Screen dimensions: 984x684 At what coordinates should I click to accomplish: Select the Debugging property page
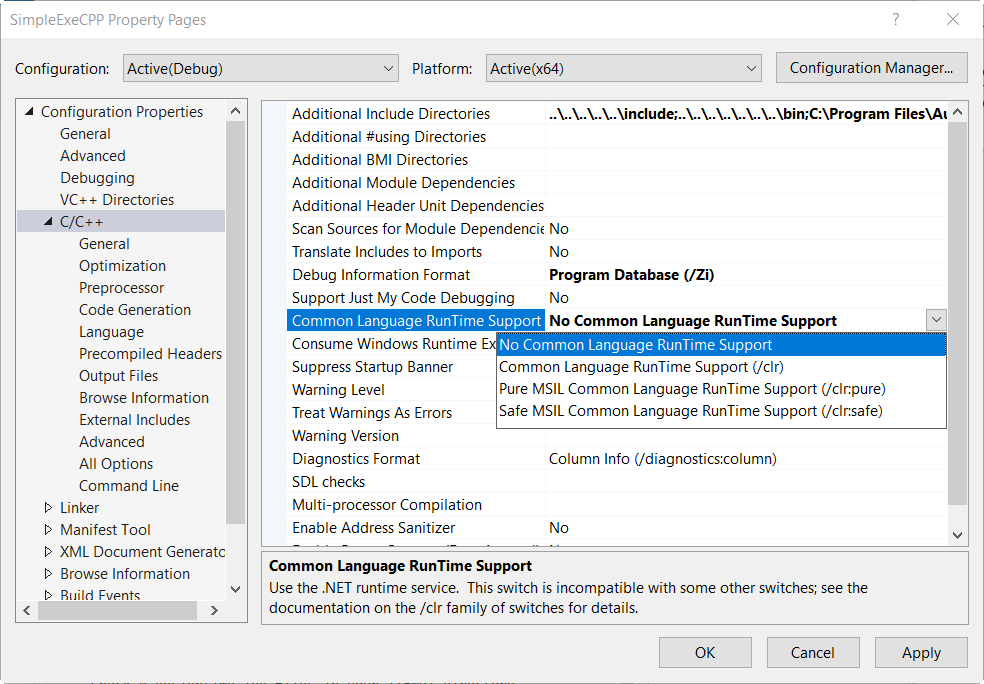coord(97,178)
